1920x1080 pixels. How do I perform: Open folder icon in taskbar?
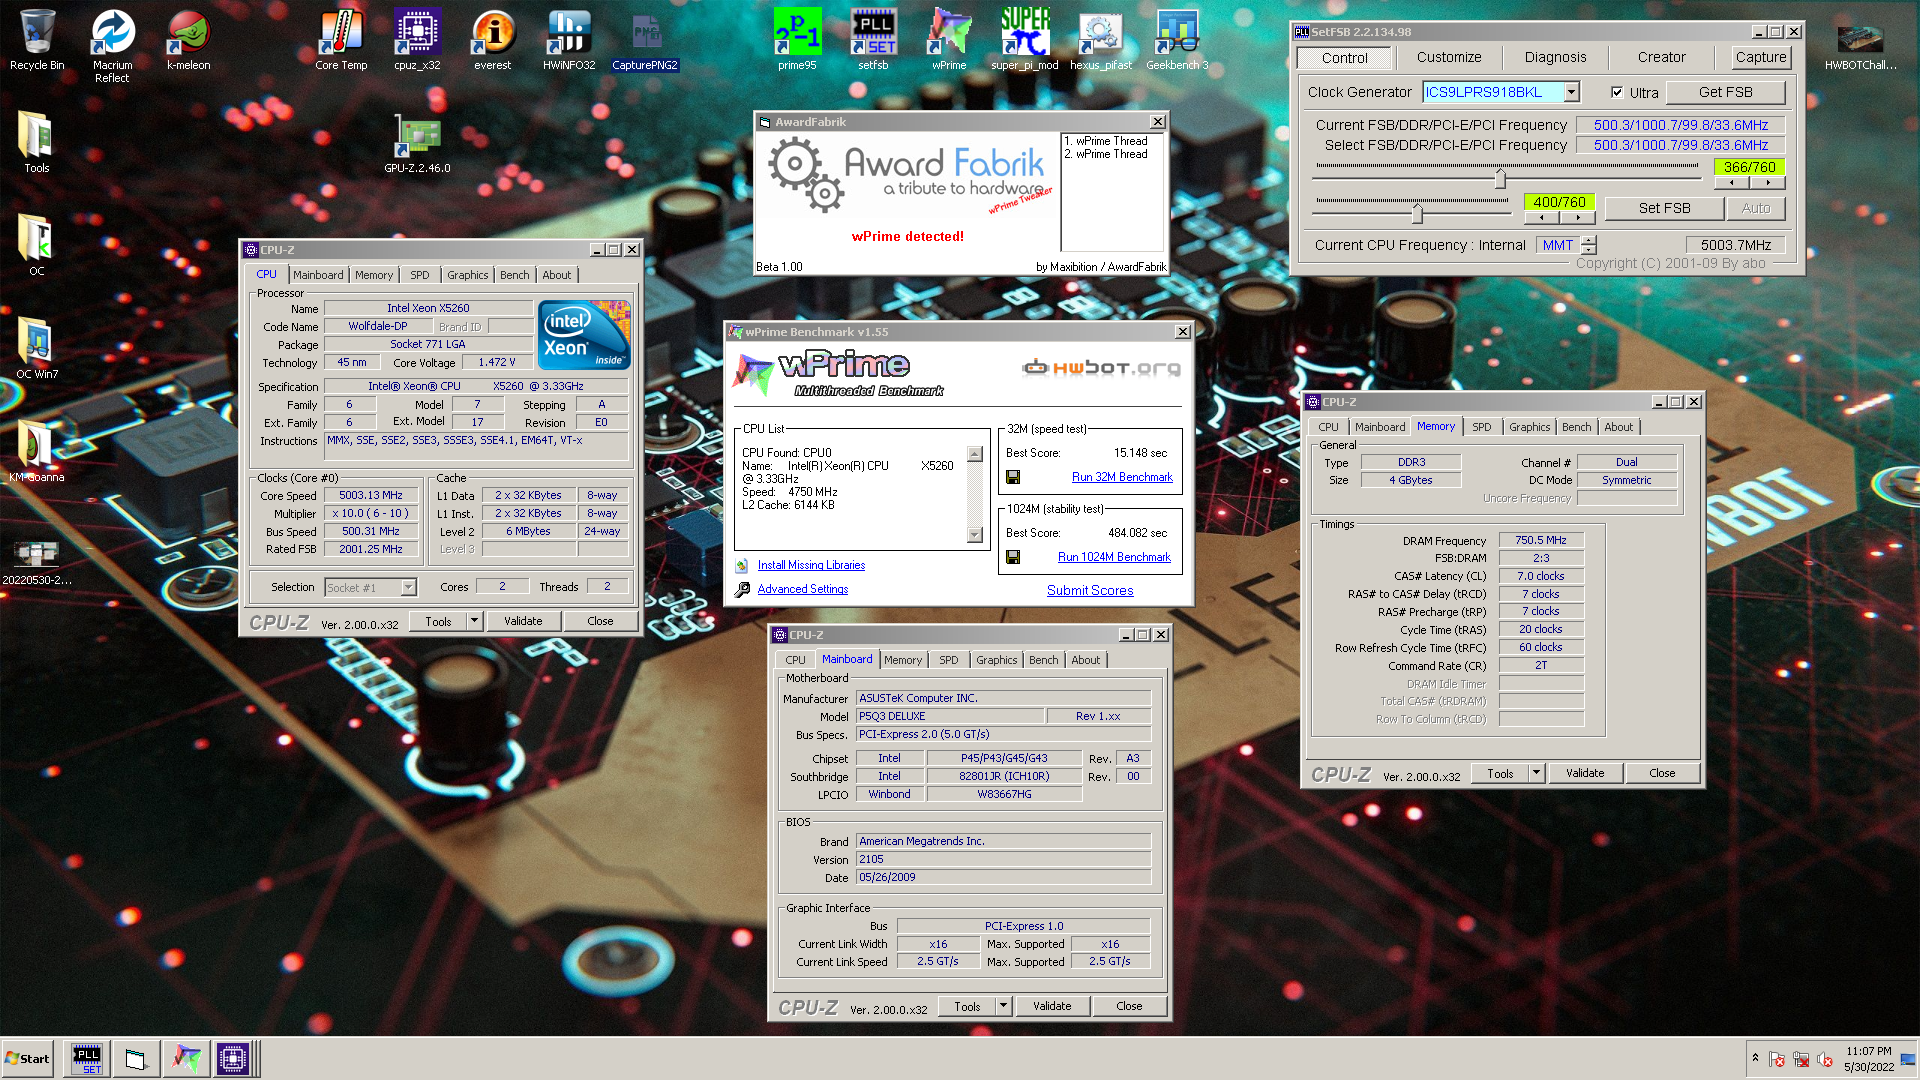tap(136, 1059)
